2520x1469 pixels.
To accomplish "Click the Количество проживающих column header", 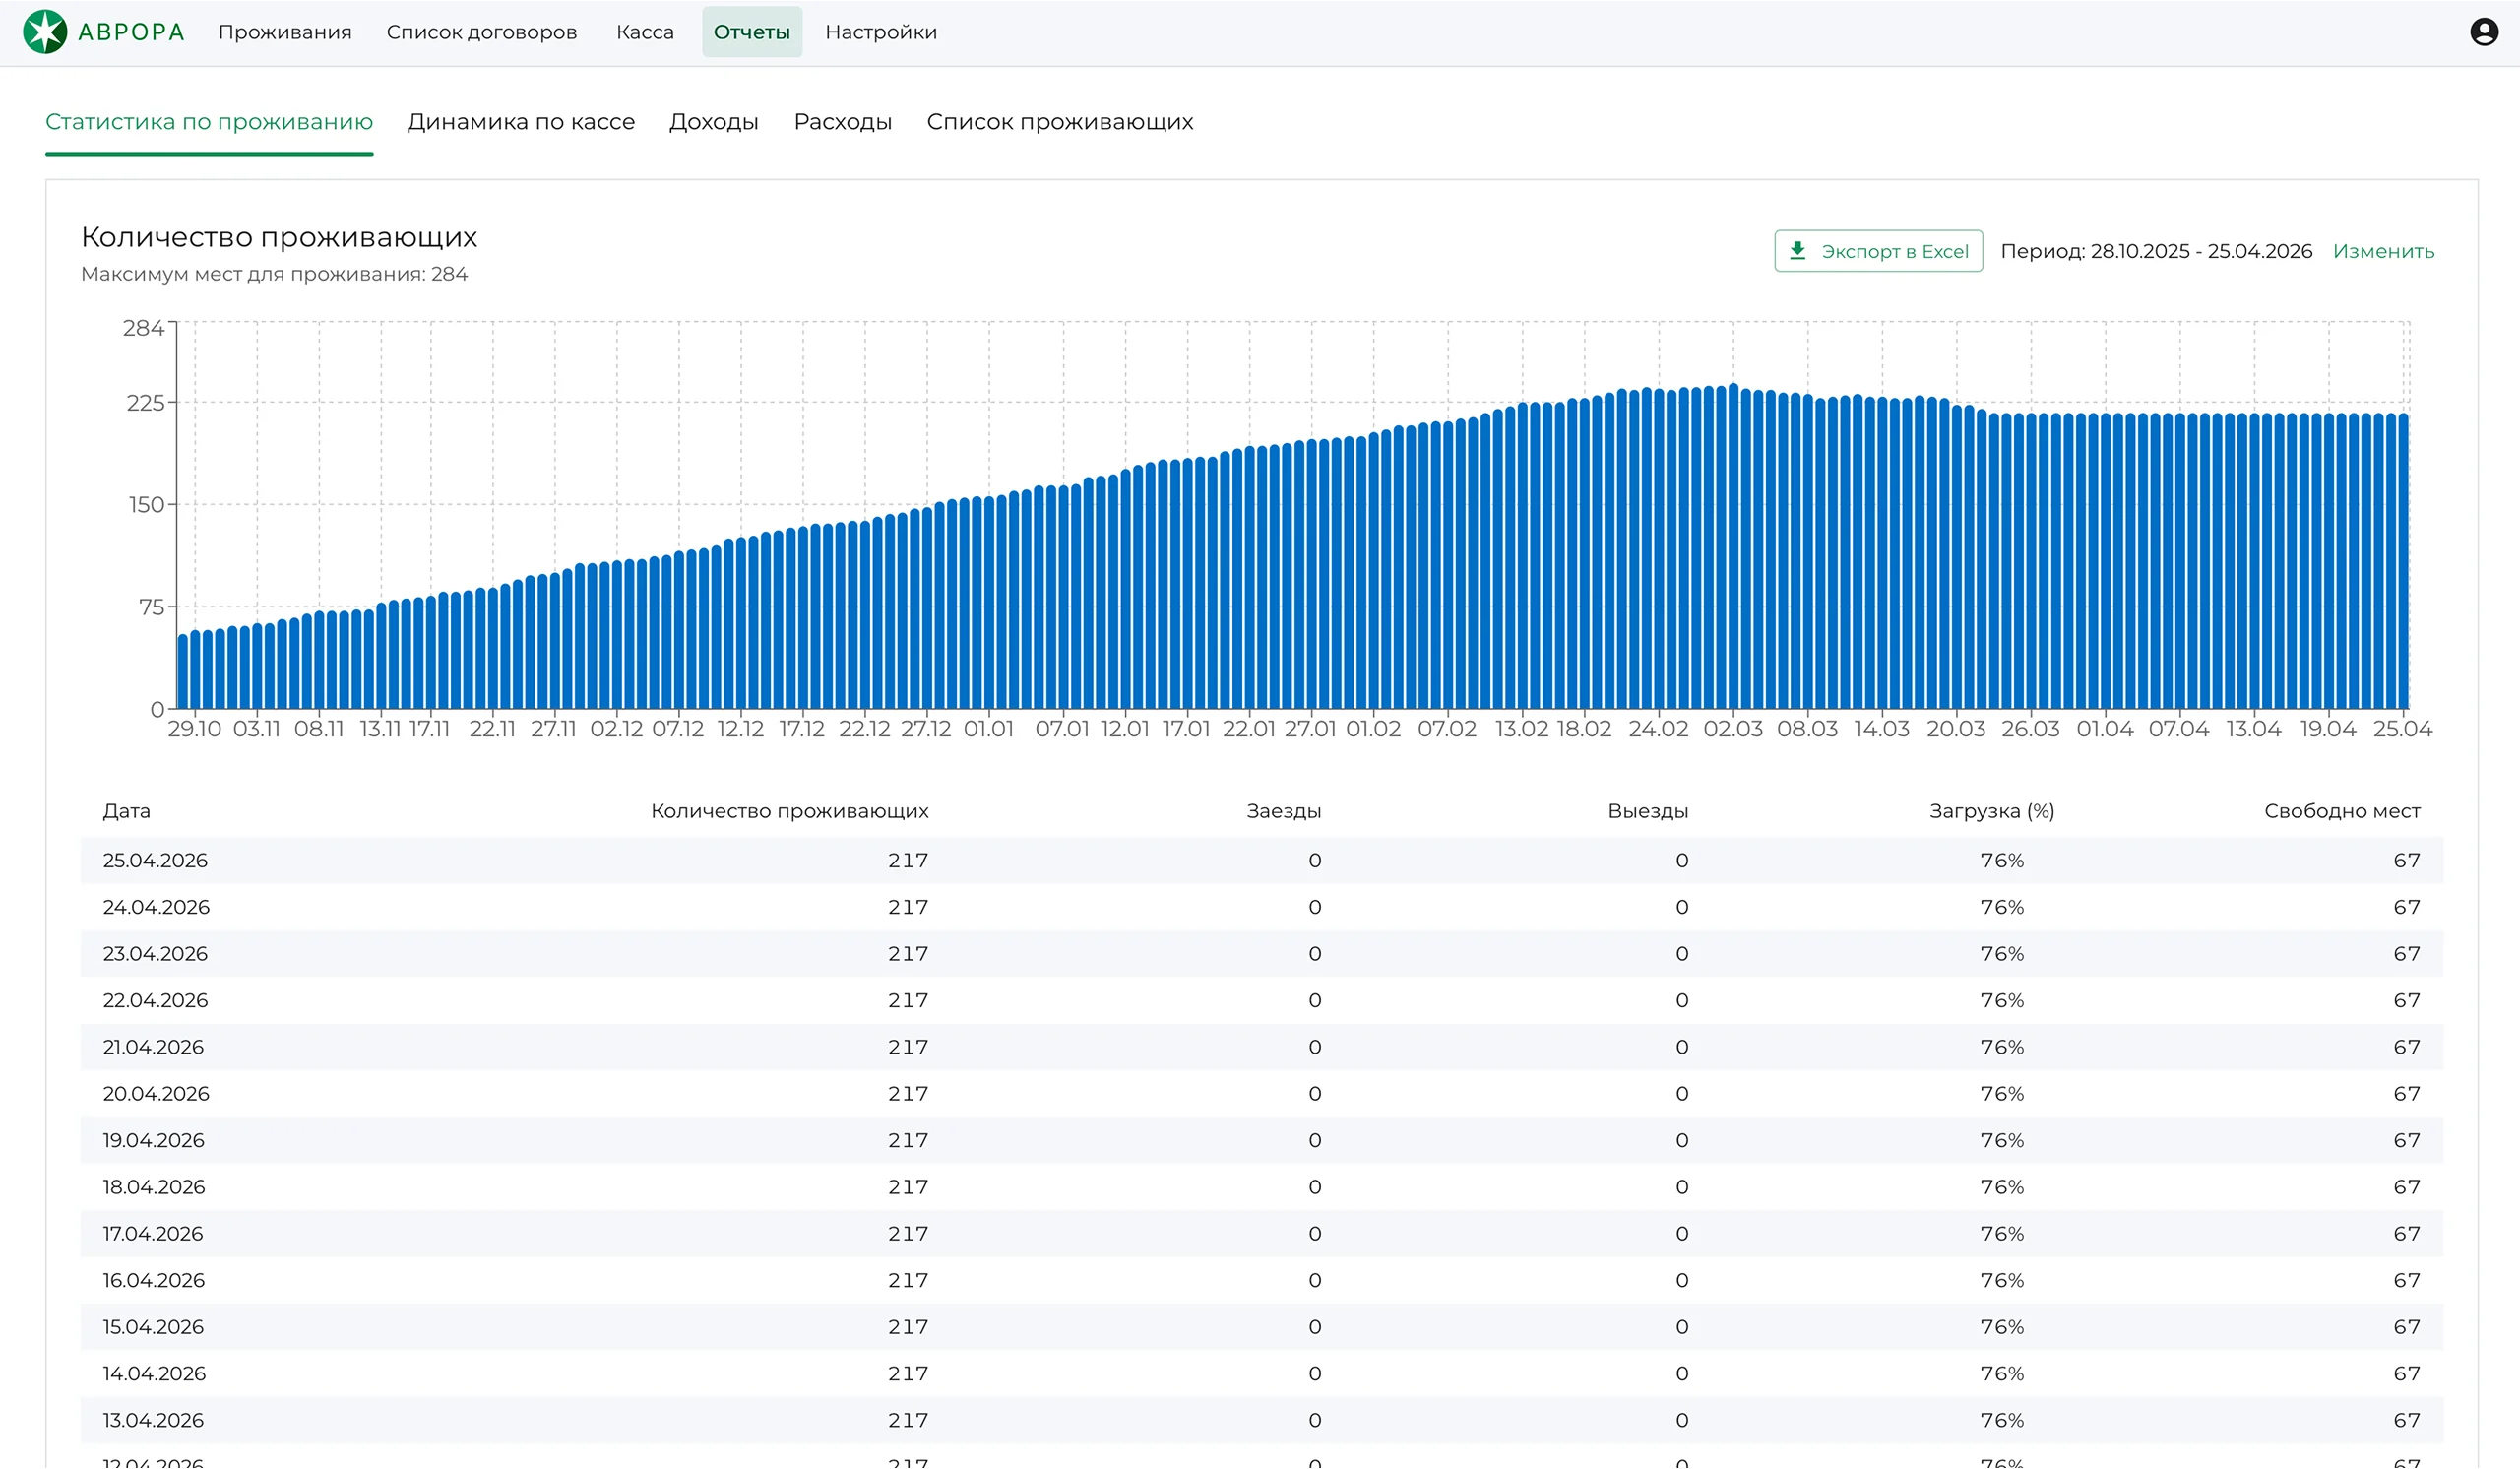I will pos(790,811).
